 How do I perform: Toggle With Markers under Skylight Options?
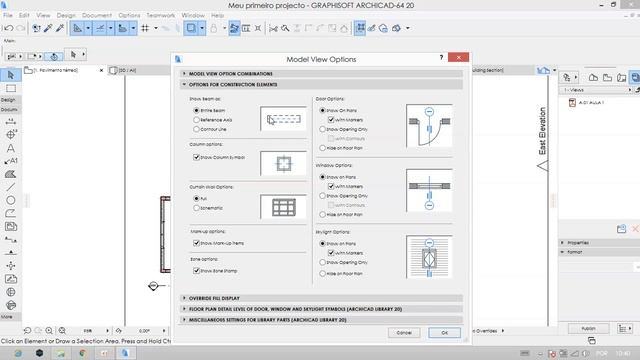pyautogui.click(x=331, y=253)
